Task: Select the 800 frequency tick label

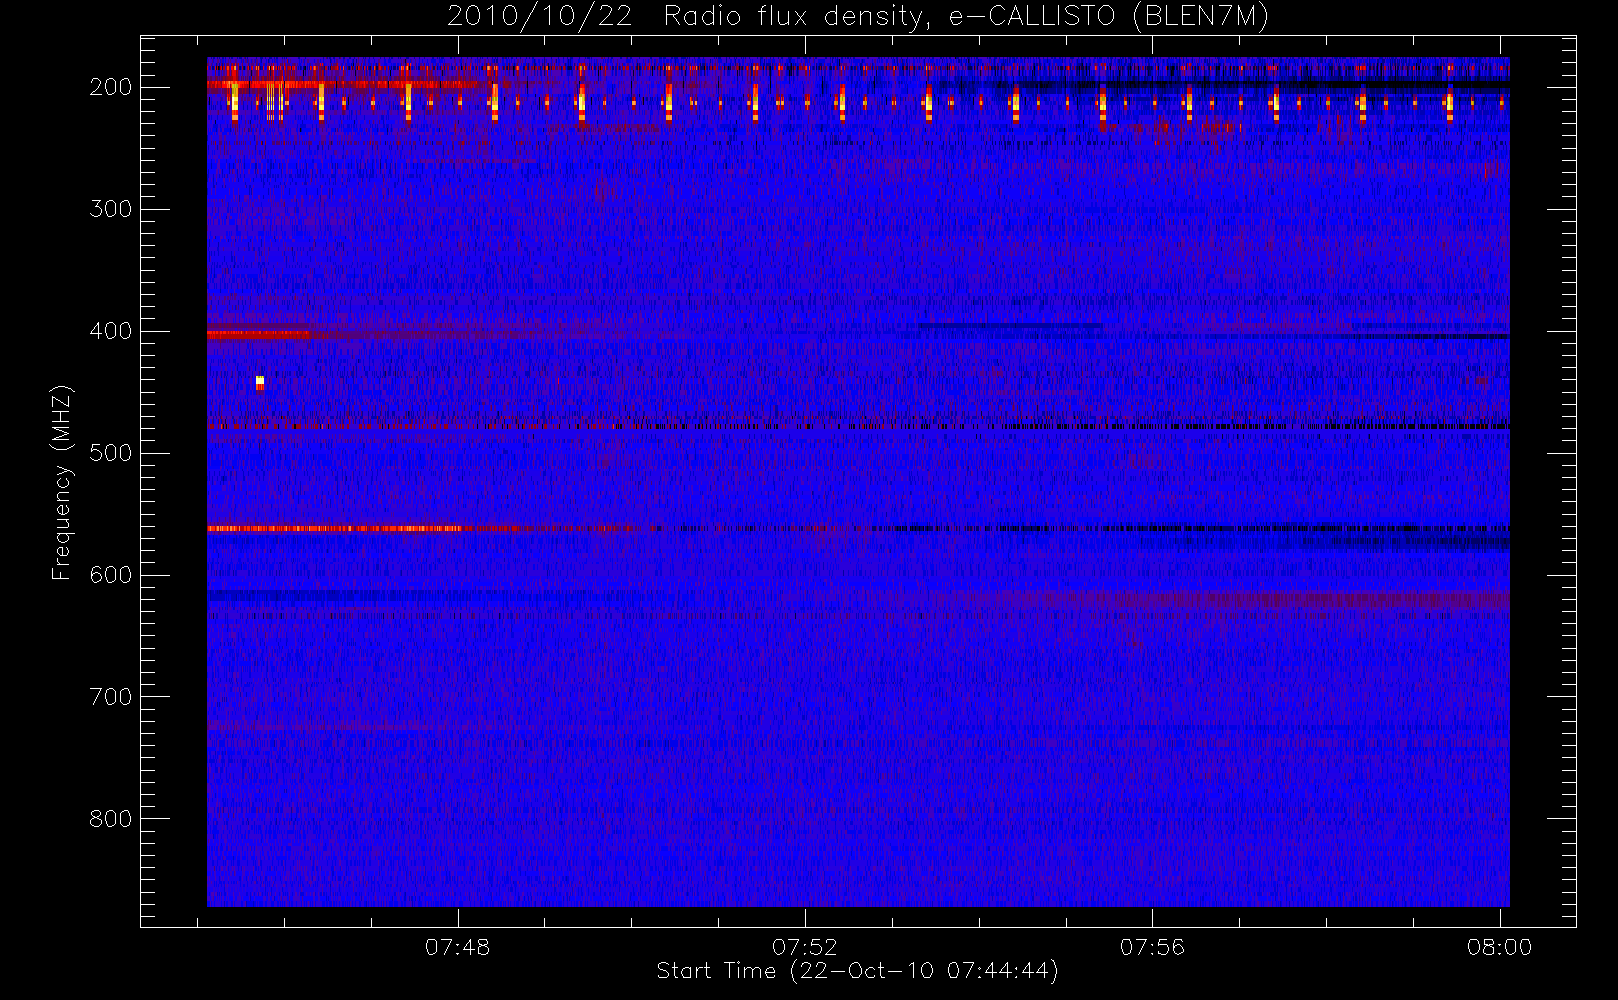Action: pos(111,819)
